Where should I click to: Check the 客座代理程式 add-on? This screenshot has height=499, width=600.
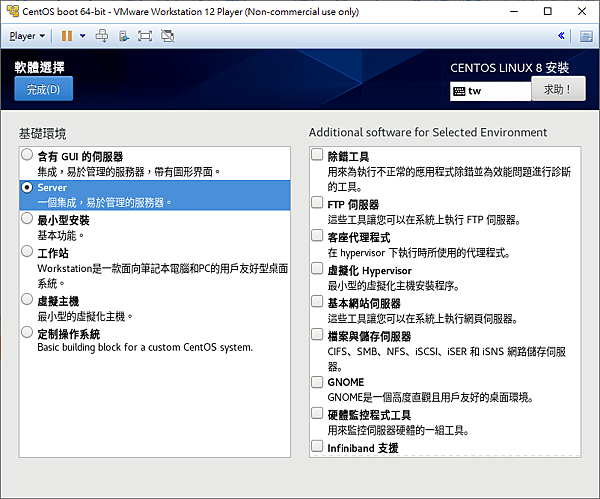[317, 235]
